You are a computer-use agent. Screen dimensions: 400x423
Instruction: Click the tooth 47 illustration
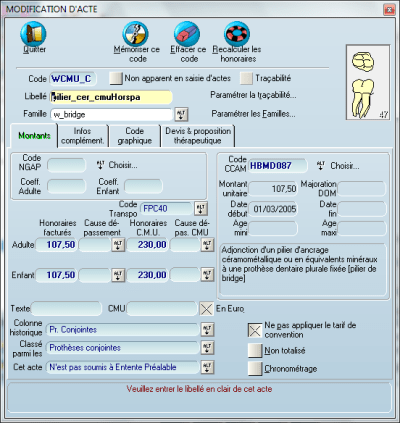coord(368,82)
